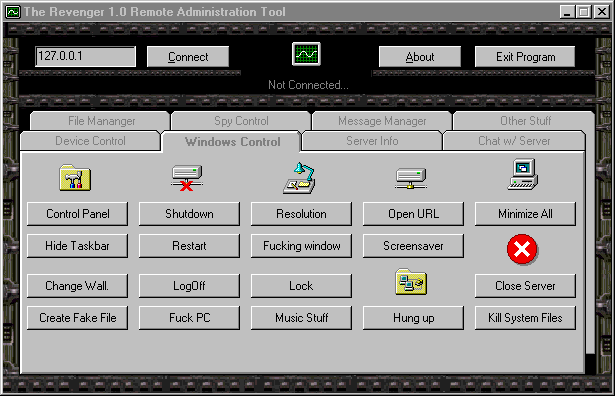Click the Hung up button
The image size is (615, 396).
tap(413, 318)
